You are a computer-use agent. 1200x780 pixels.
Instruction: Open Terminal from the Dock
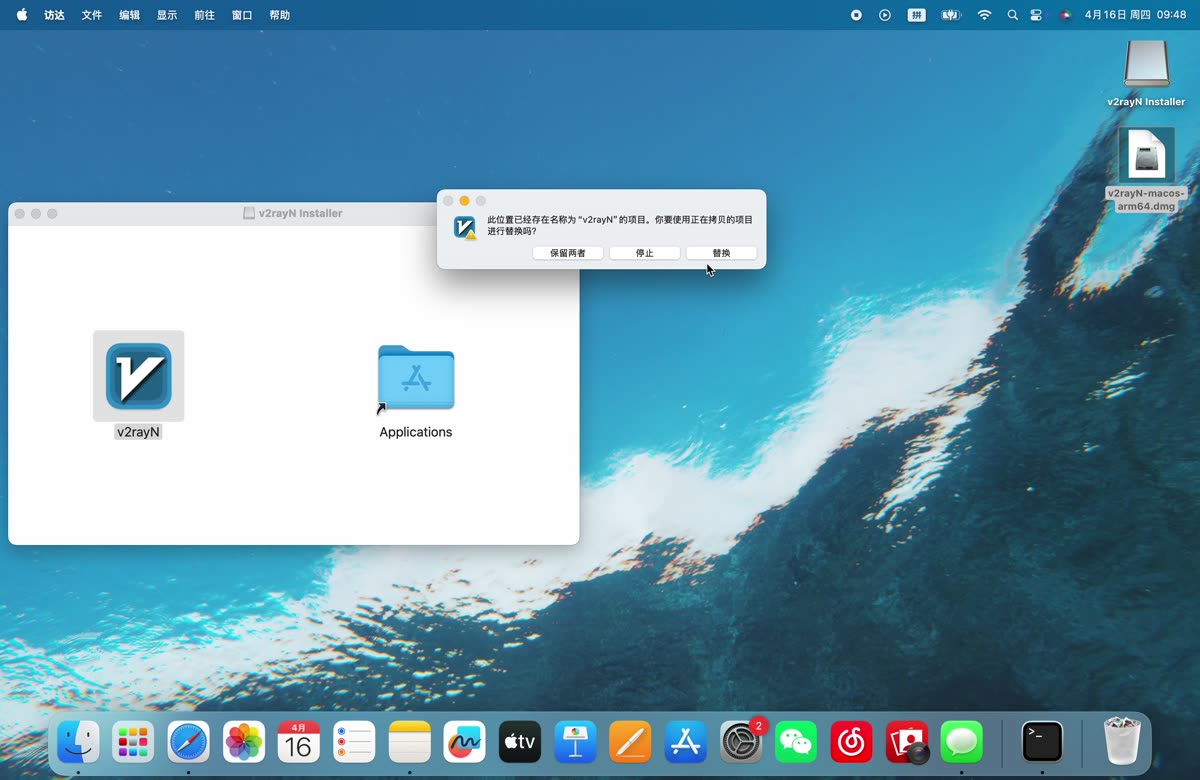[x=1042, y=742]
